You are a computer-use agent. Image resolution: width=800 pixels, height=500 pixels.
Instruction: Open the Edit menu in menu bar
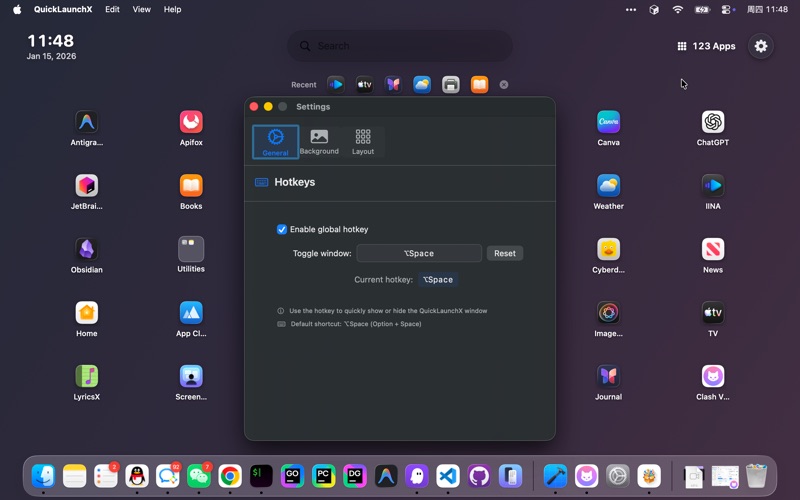point(112,9)
